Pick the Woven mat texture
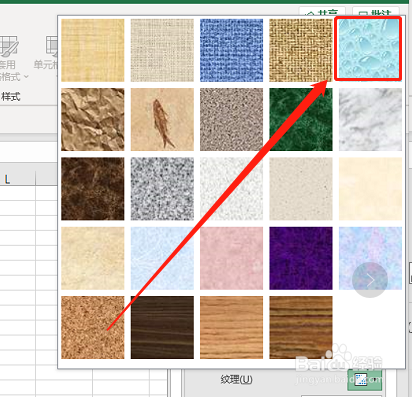This screenshot has width=412, height=397. tap(301, 50)
